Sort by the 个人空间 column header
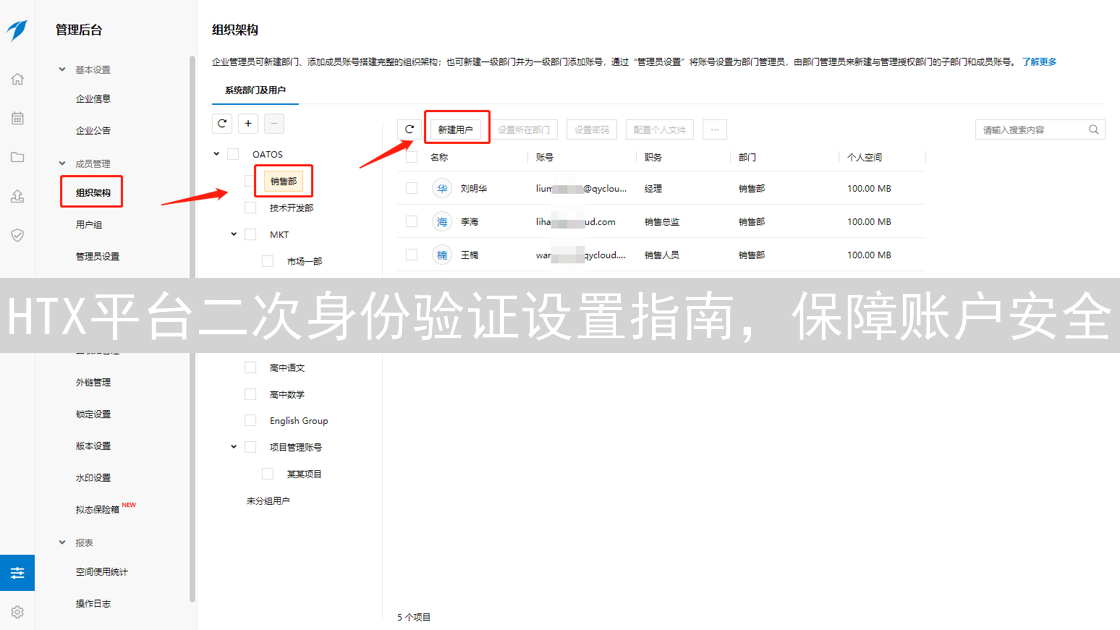This screenshot has height=630, width=1120. [864, 157]
